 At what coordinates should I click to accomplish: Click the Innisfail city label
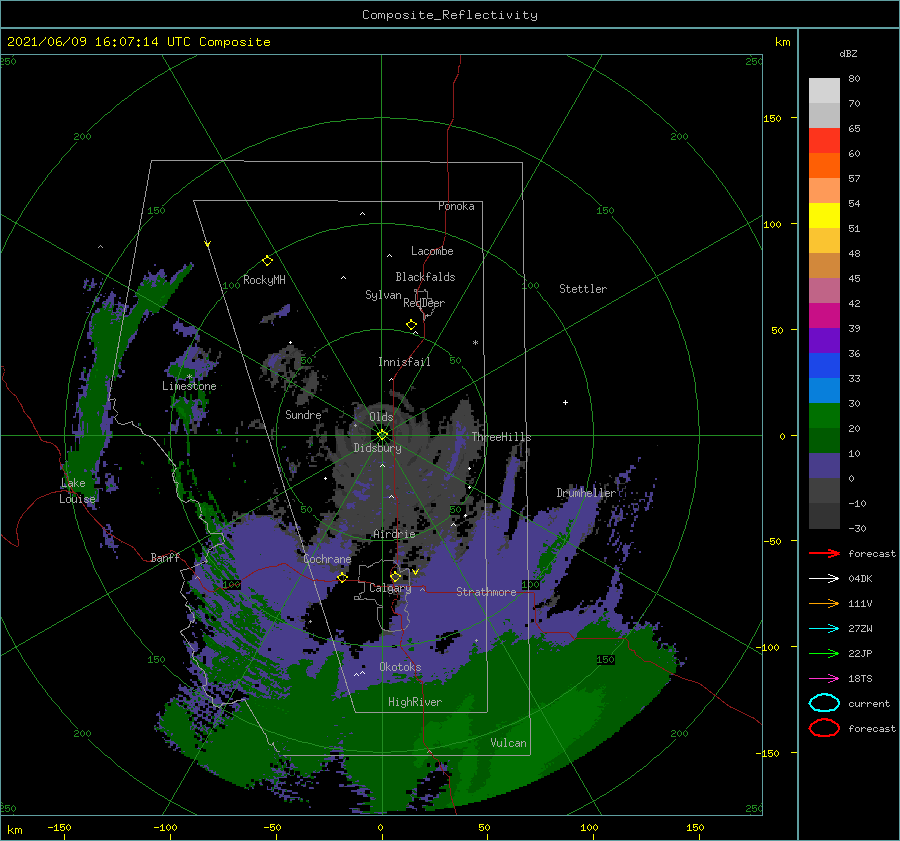404,362
